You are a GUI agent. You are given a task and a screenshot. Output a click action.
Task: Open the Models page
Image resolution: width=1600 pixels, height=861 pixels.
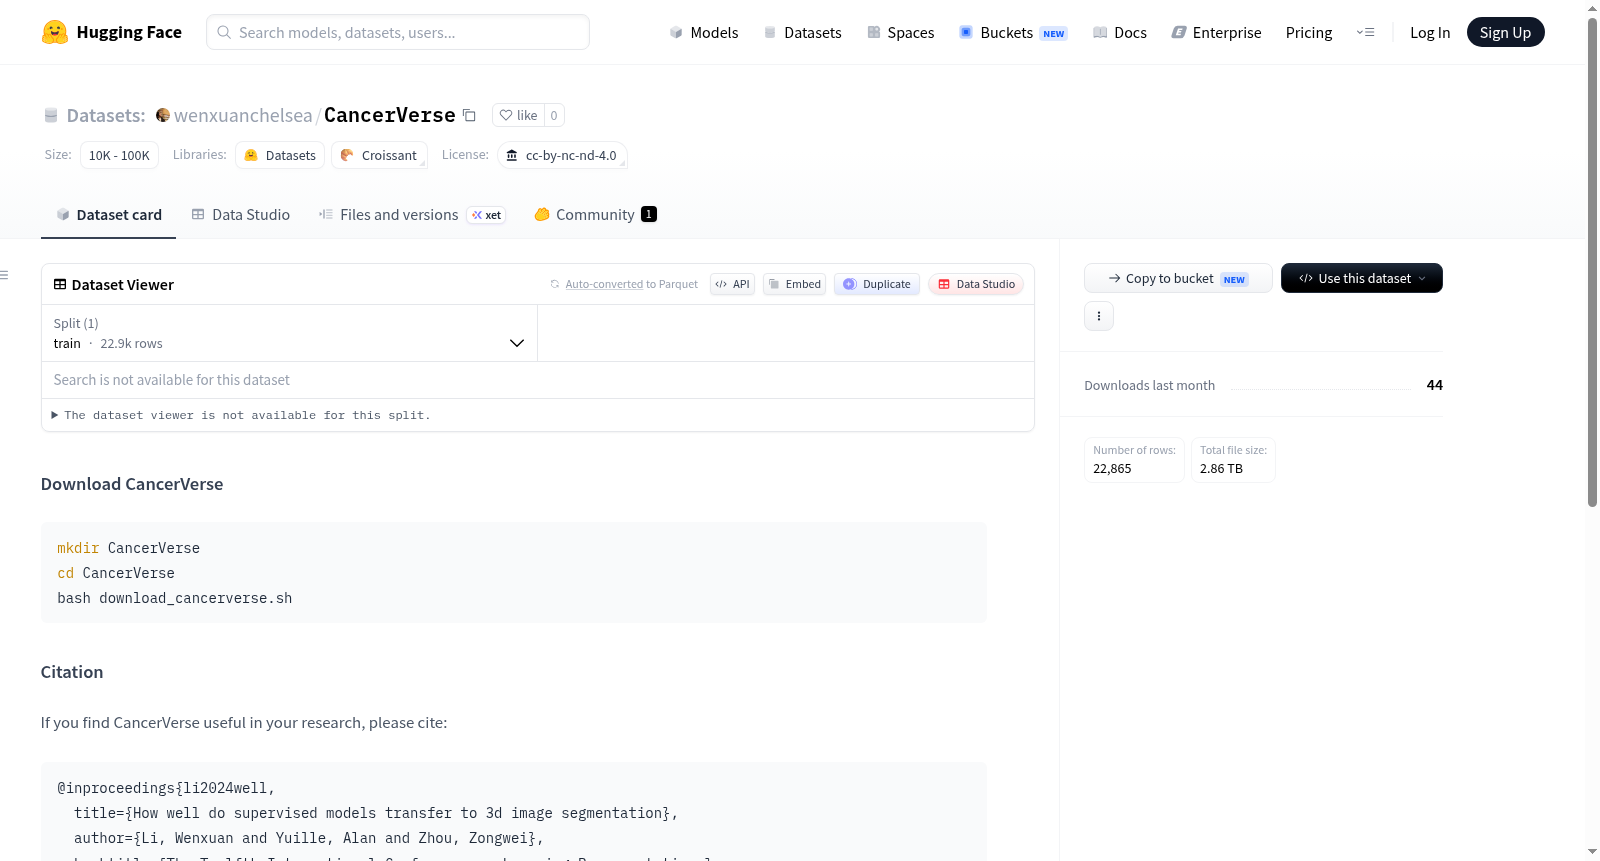coord(704,32)
